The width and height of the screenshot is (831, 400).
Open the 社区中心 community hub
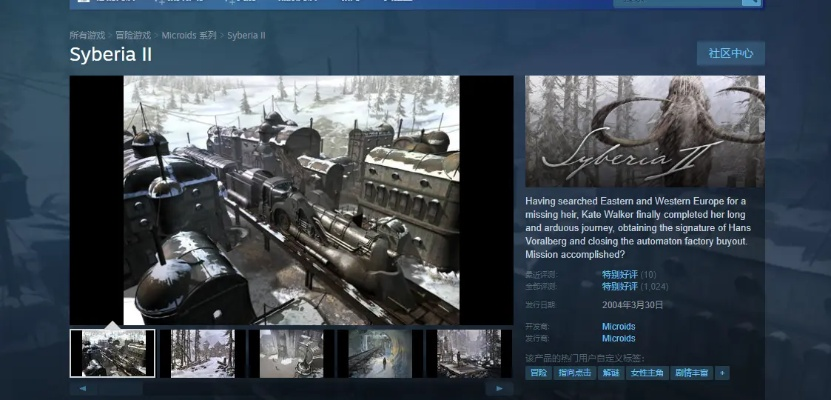point(730,53)
